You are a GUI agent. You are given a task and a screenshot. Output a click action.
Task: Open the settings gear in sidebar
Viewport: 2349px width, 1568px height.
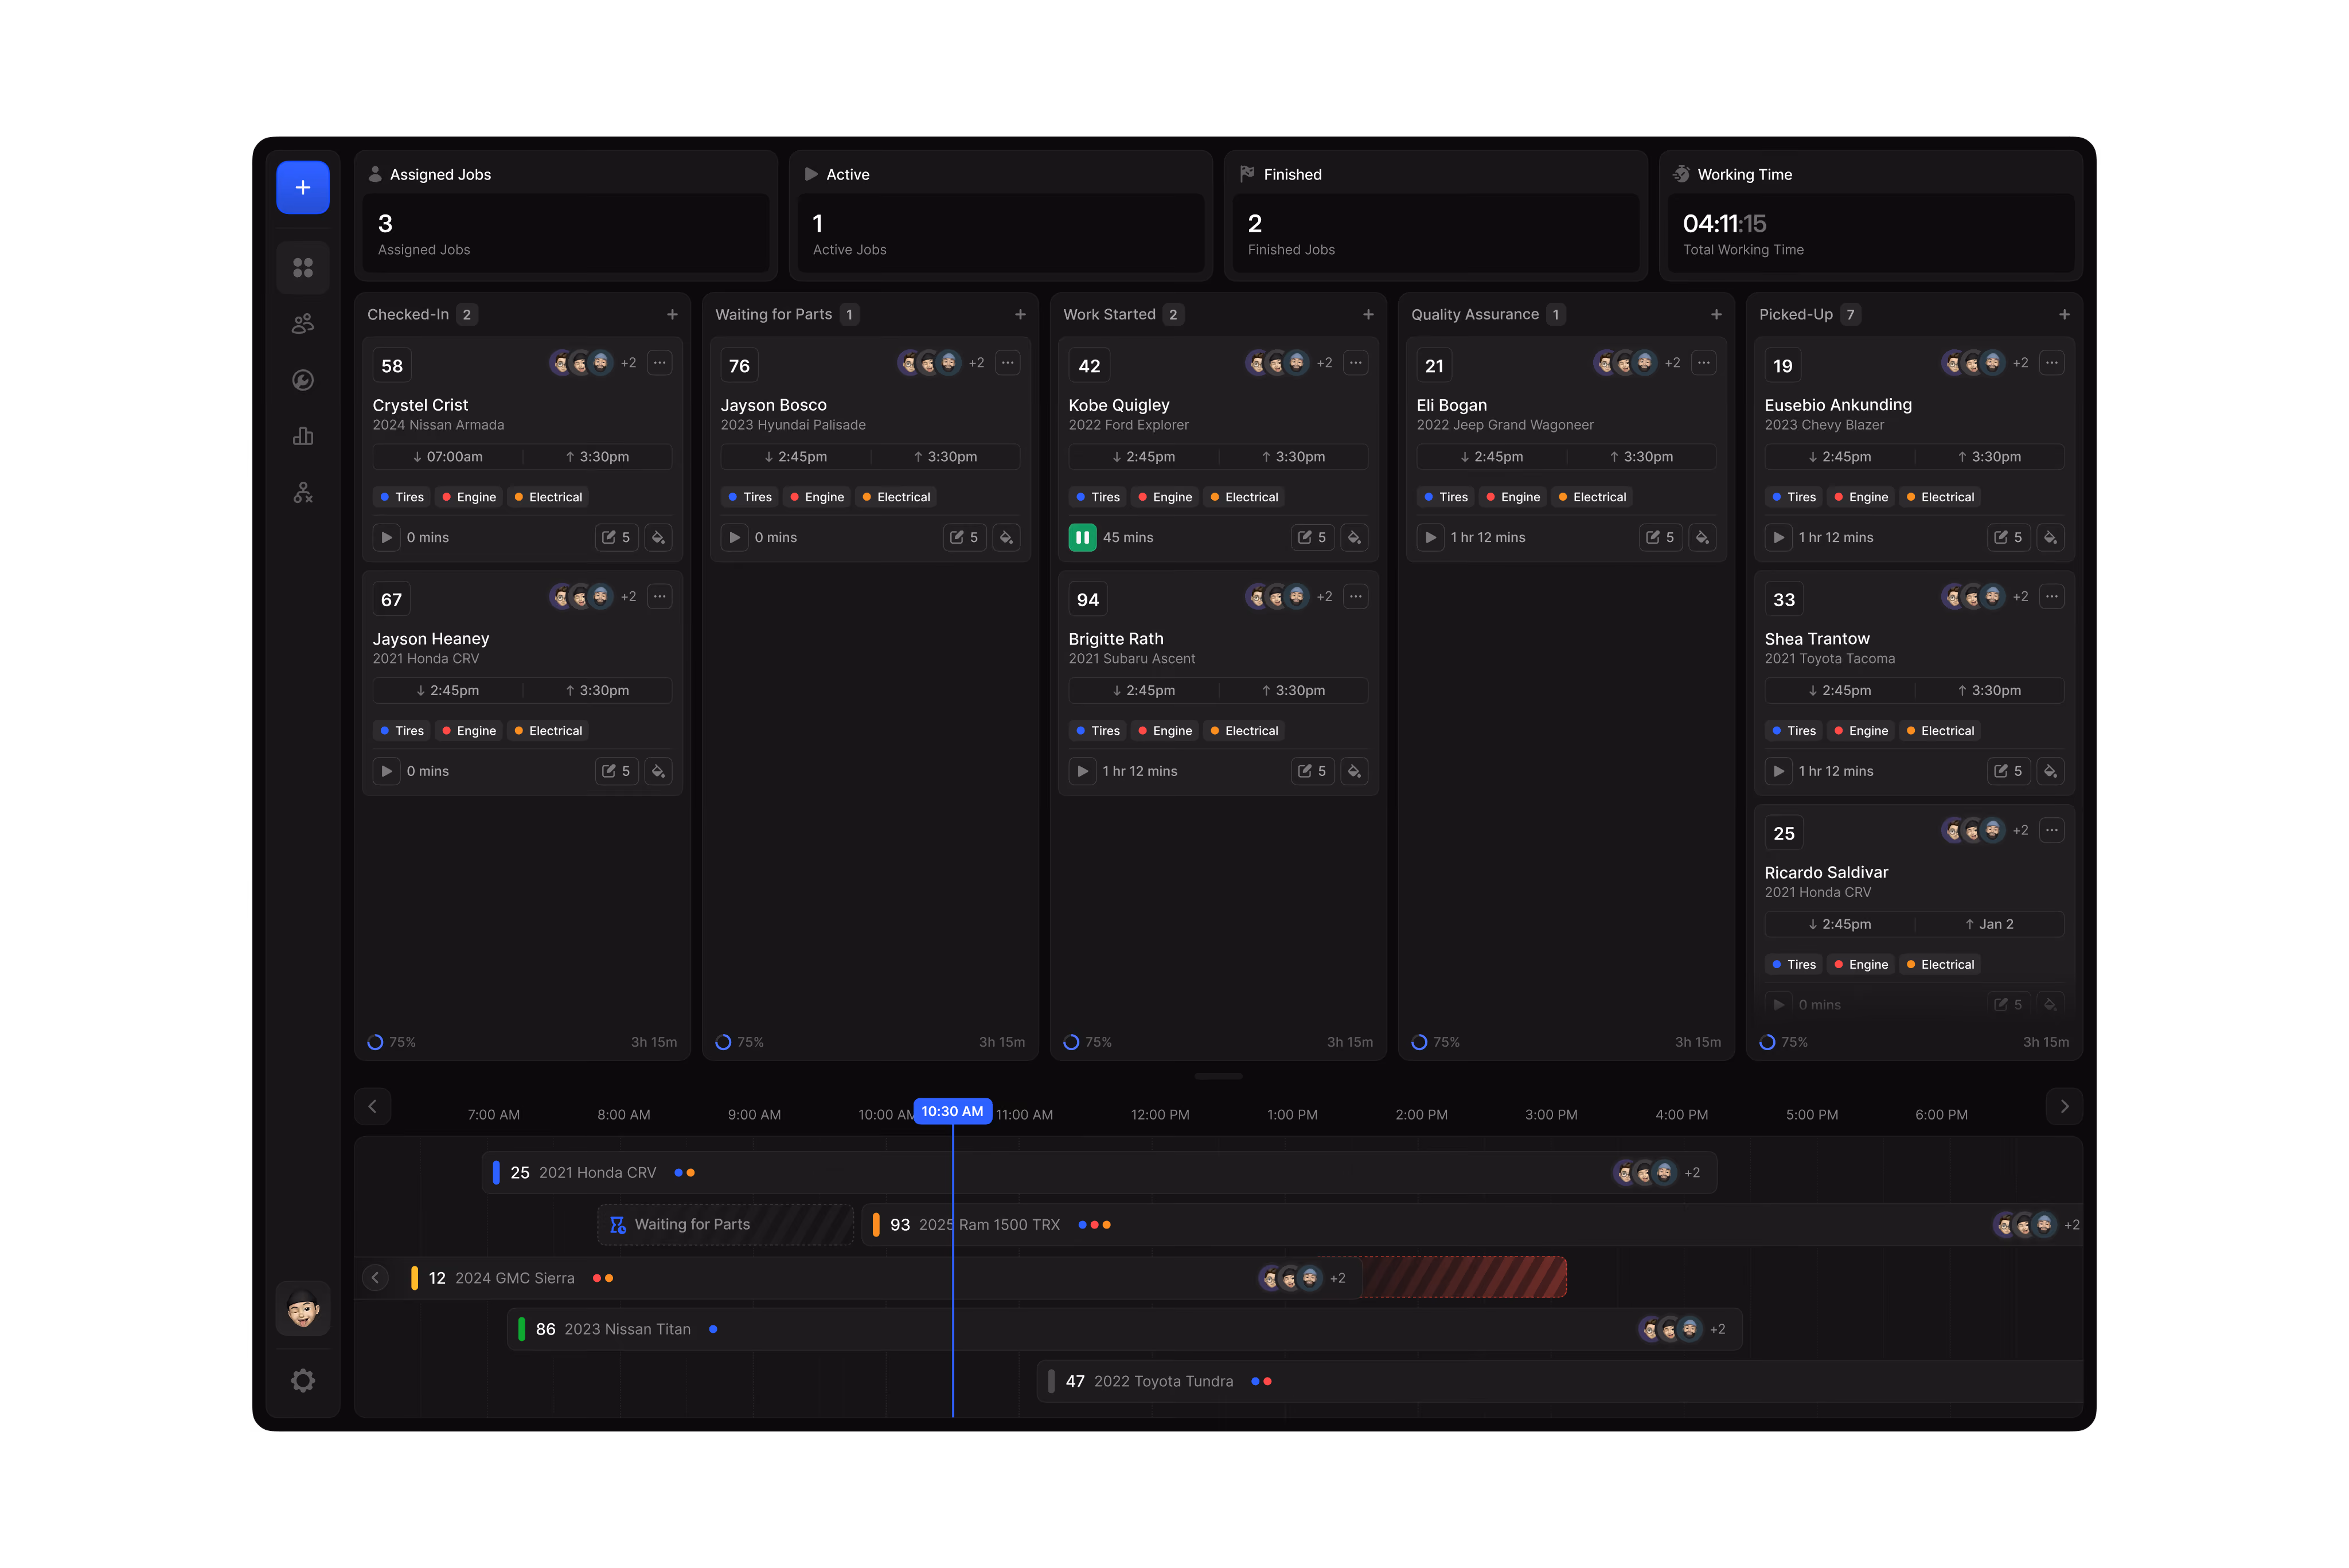[x=303, y=1381]
